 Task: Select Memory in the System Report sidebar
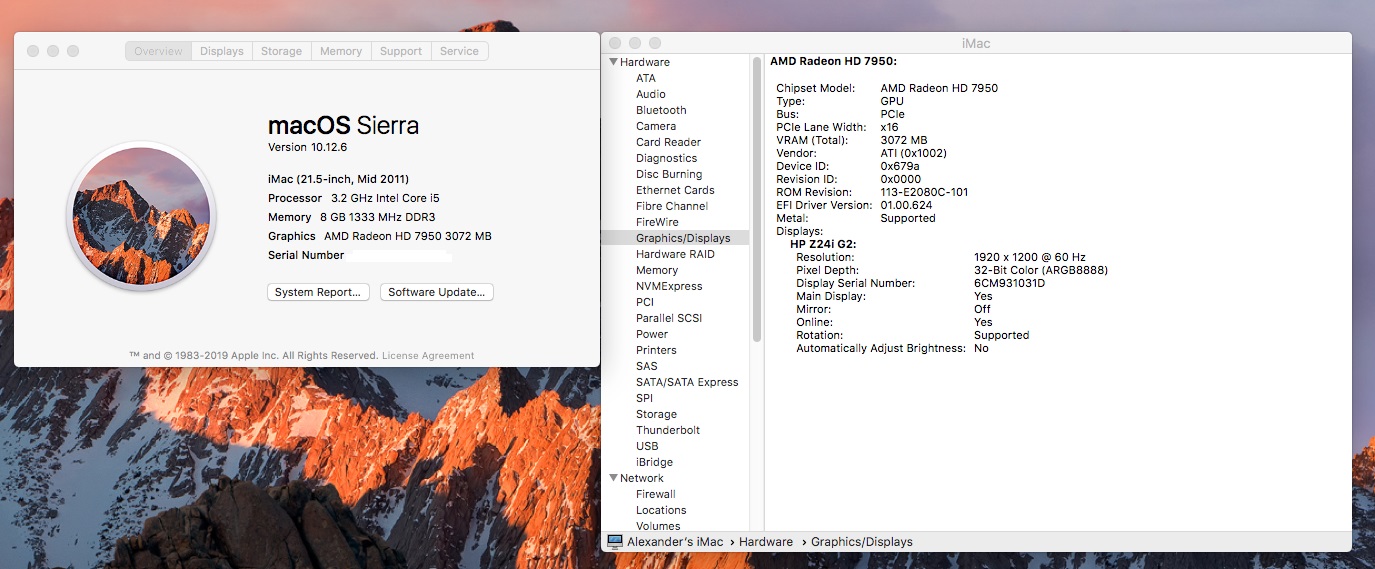pyautogui.click(x=657, y=270)
